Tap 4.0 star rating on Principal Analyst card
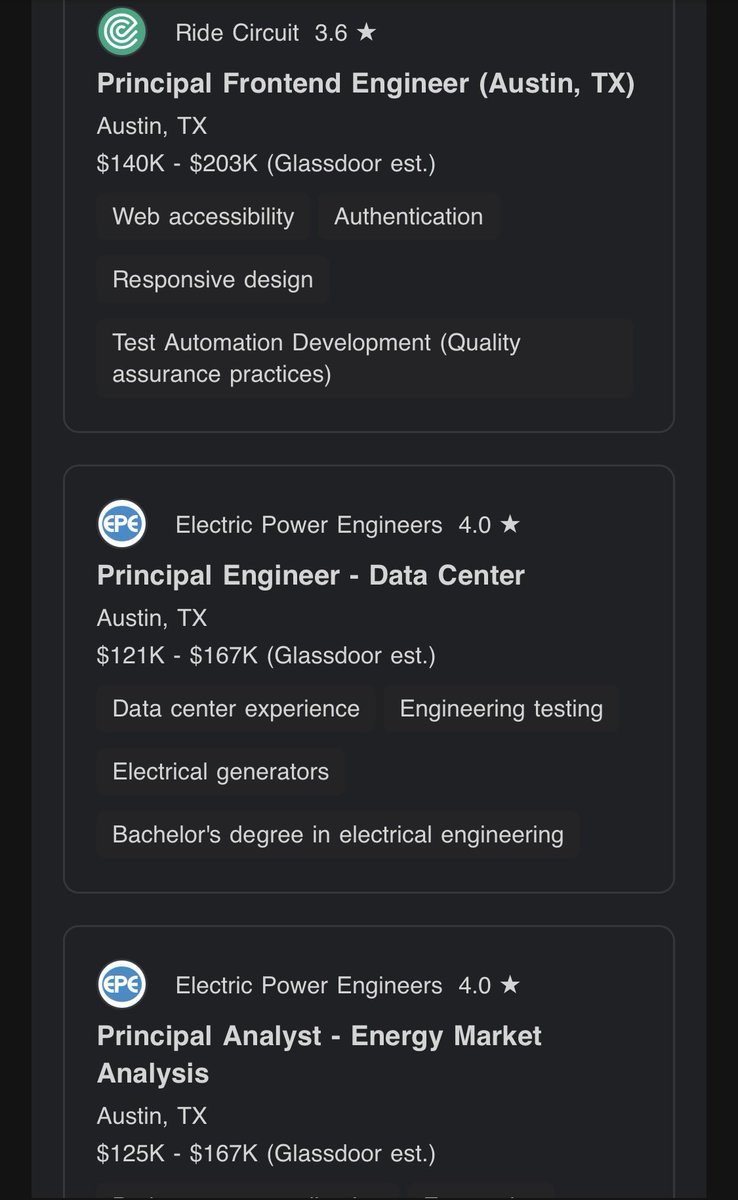Screen dimensions: 738x1200 coord(489,986)
